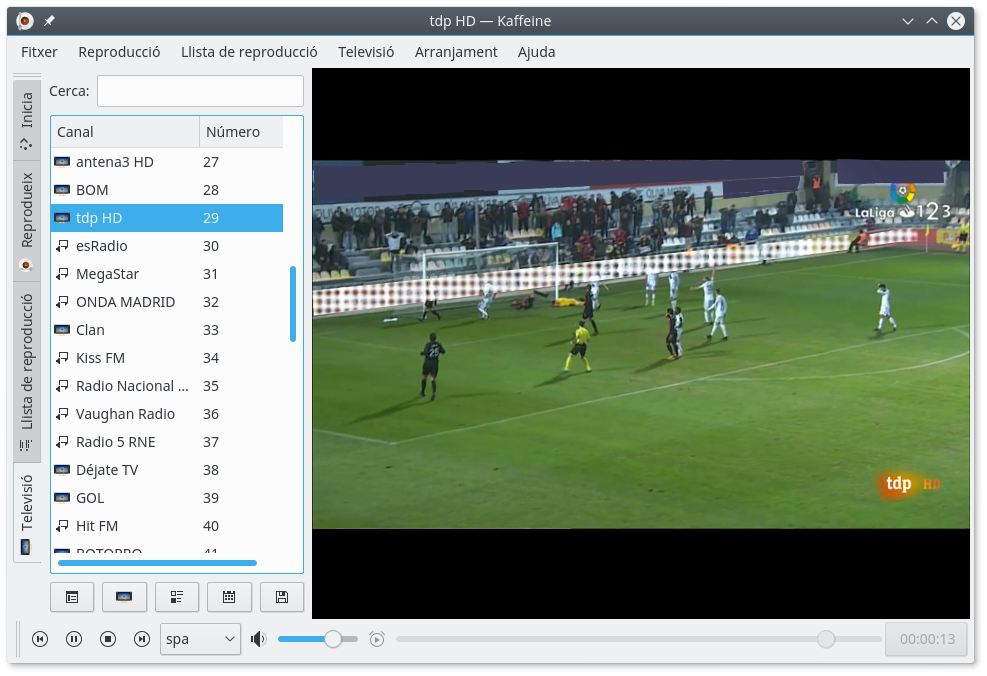987x676 pixels.
Task: Focus the Cerca search field
Action: (x=200, y=91)
